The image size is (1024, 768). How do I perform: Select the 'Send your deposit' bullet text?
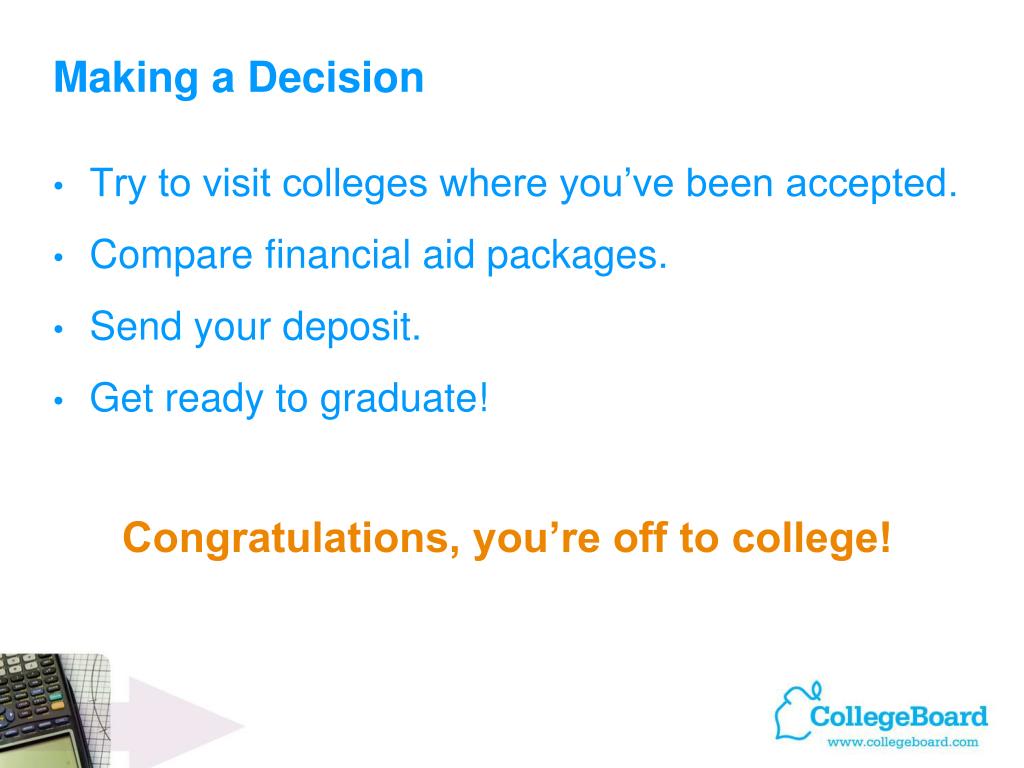255,327
